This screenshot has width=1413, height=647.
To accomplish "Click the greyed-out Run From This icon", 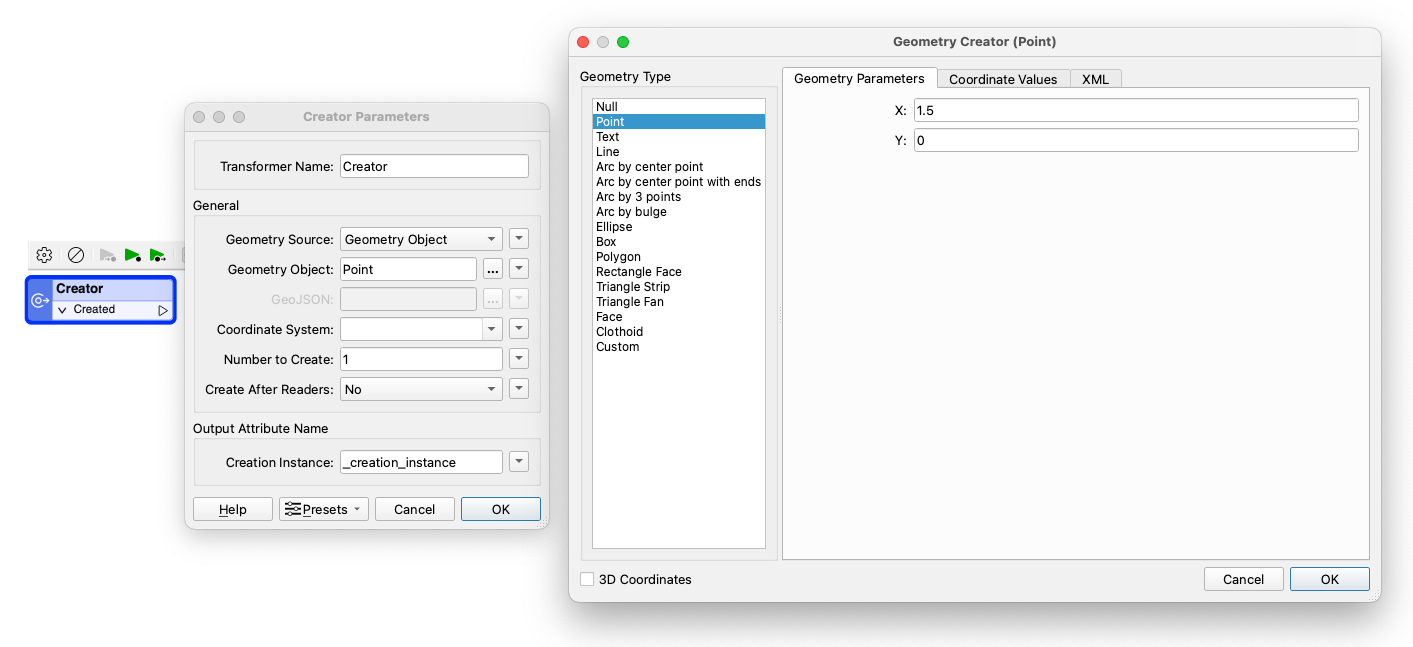I will point(107,255).
